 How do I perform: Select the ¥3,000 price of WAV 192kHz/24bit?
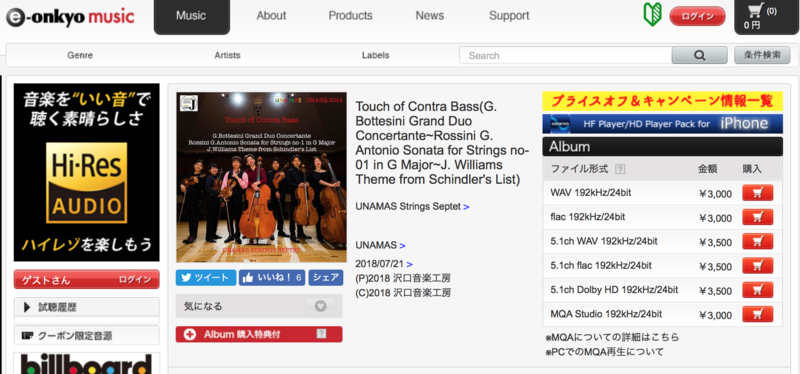coord(715,194)
